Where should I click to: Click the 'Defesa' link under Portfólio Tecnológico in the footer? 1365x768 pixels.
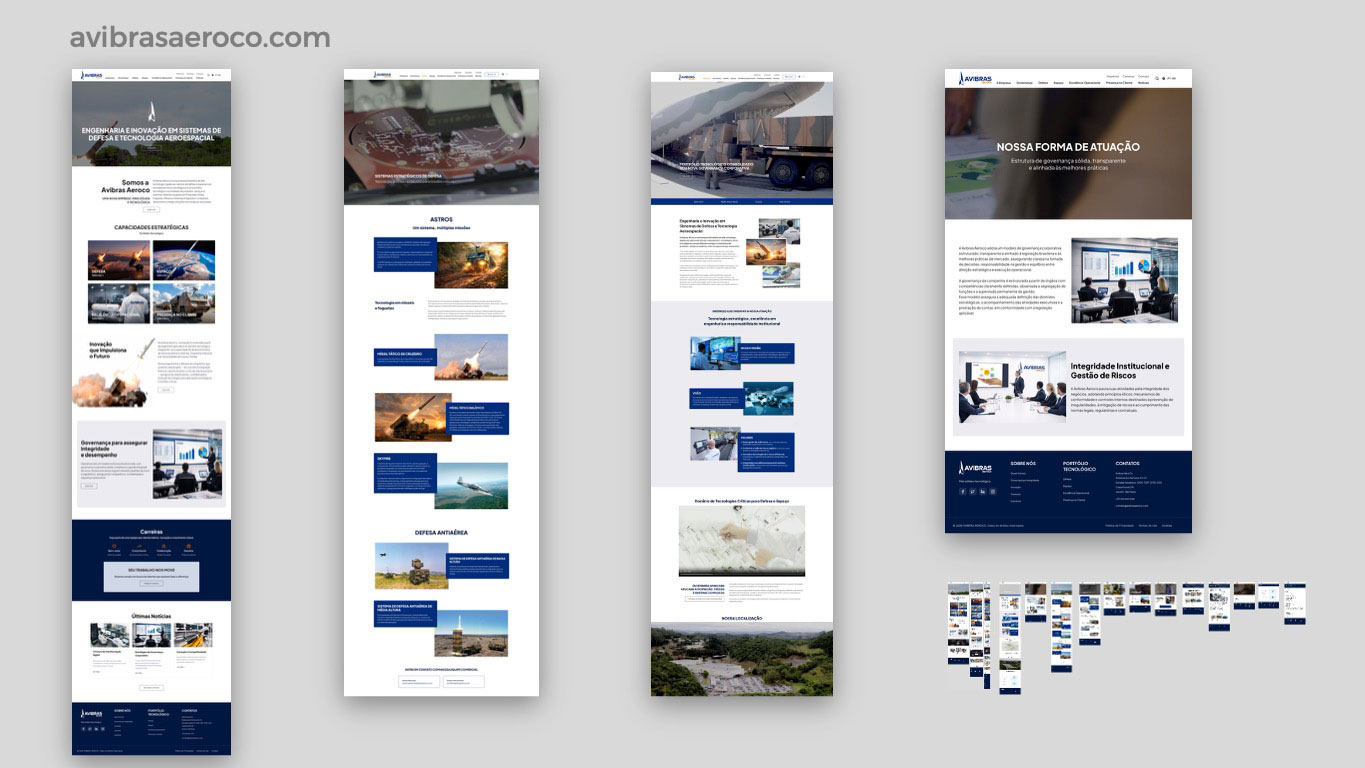tap(1067, 479)
